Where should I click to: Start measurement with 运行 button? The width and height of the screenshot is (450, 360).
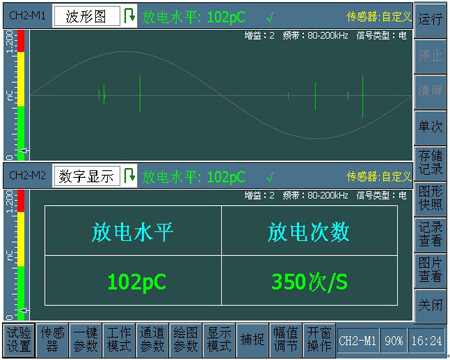(x=430, y=20)
